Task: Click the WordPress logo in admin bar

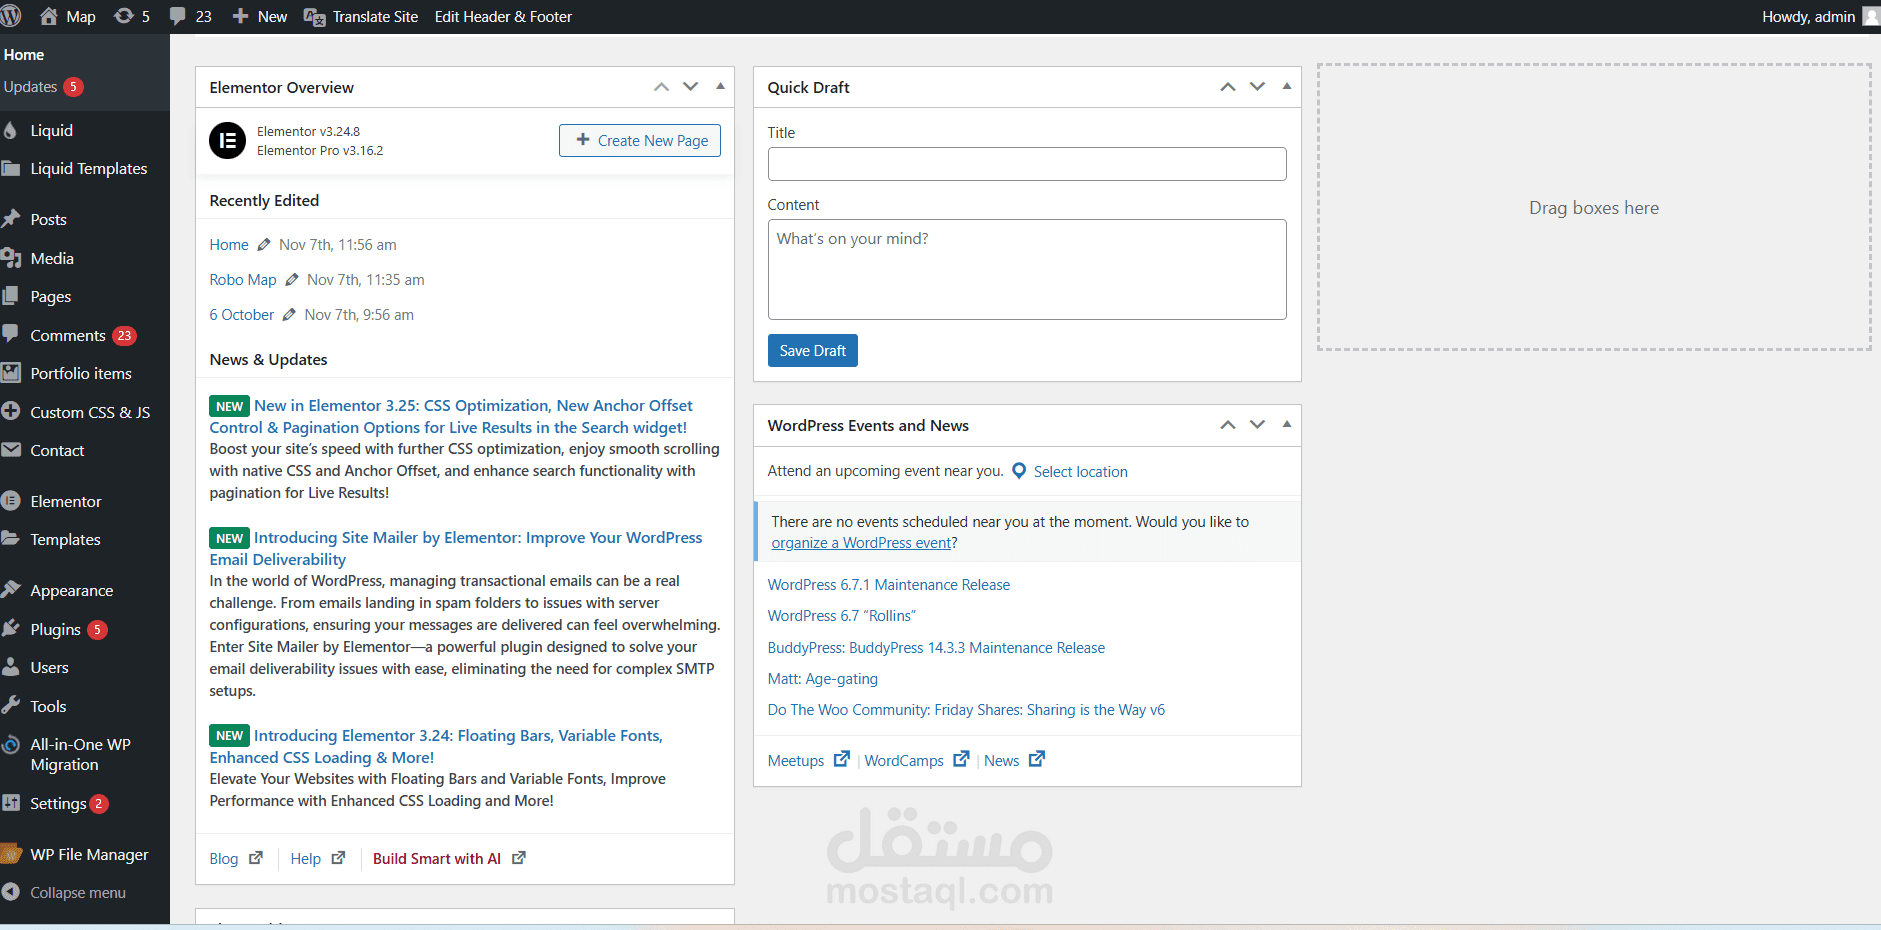Action: click(x=11, y=16)
